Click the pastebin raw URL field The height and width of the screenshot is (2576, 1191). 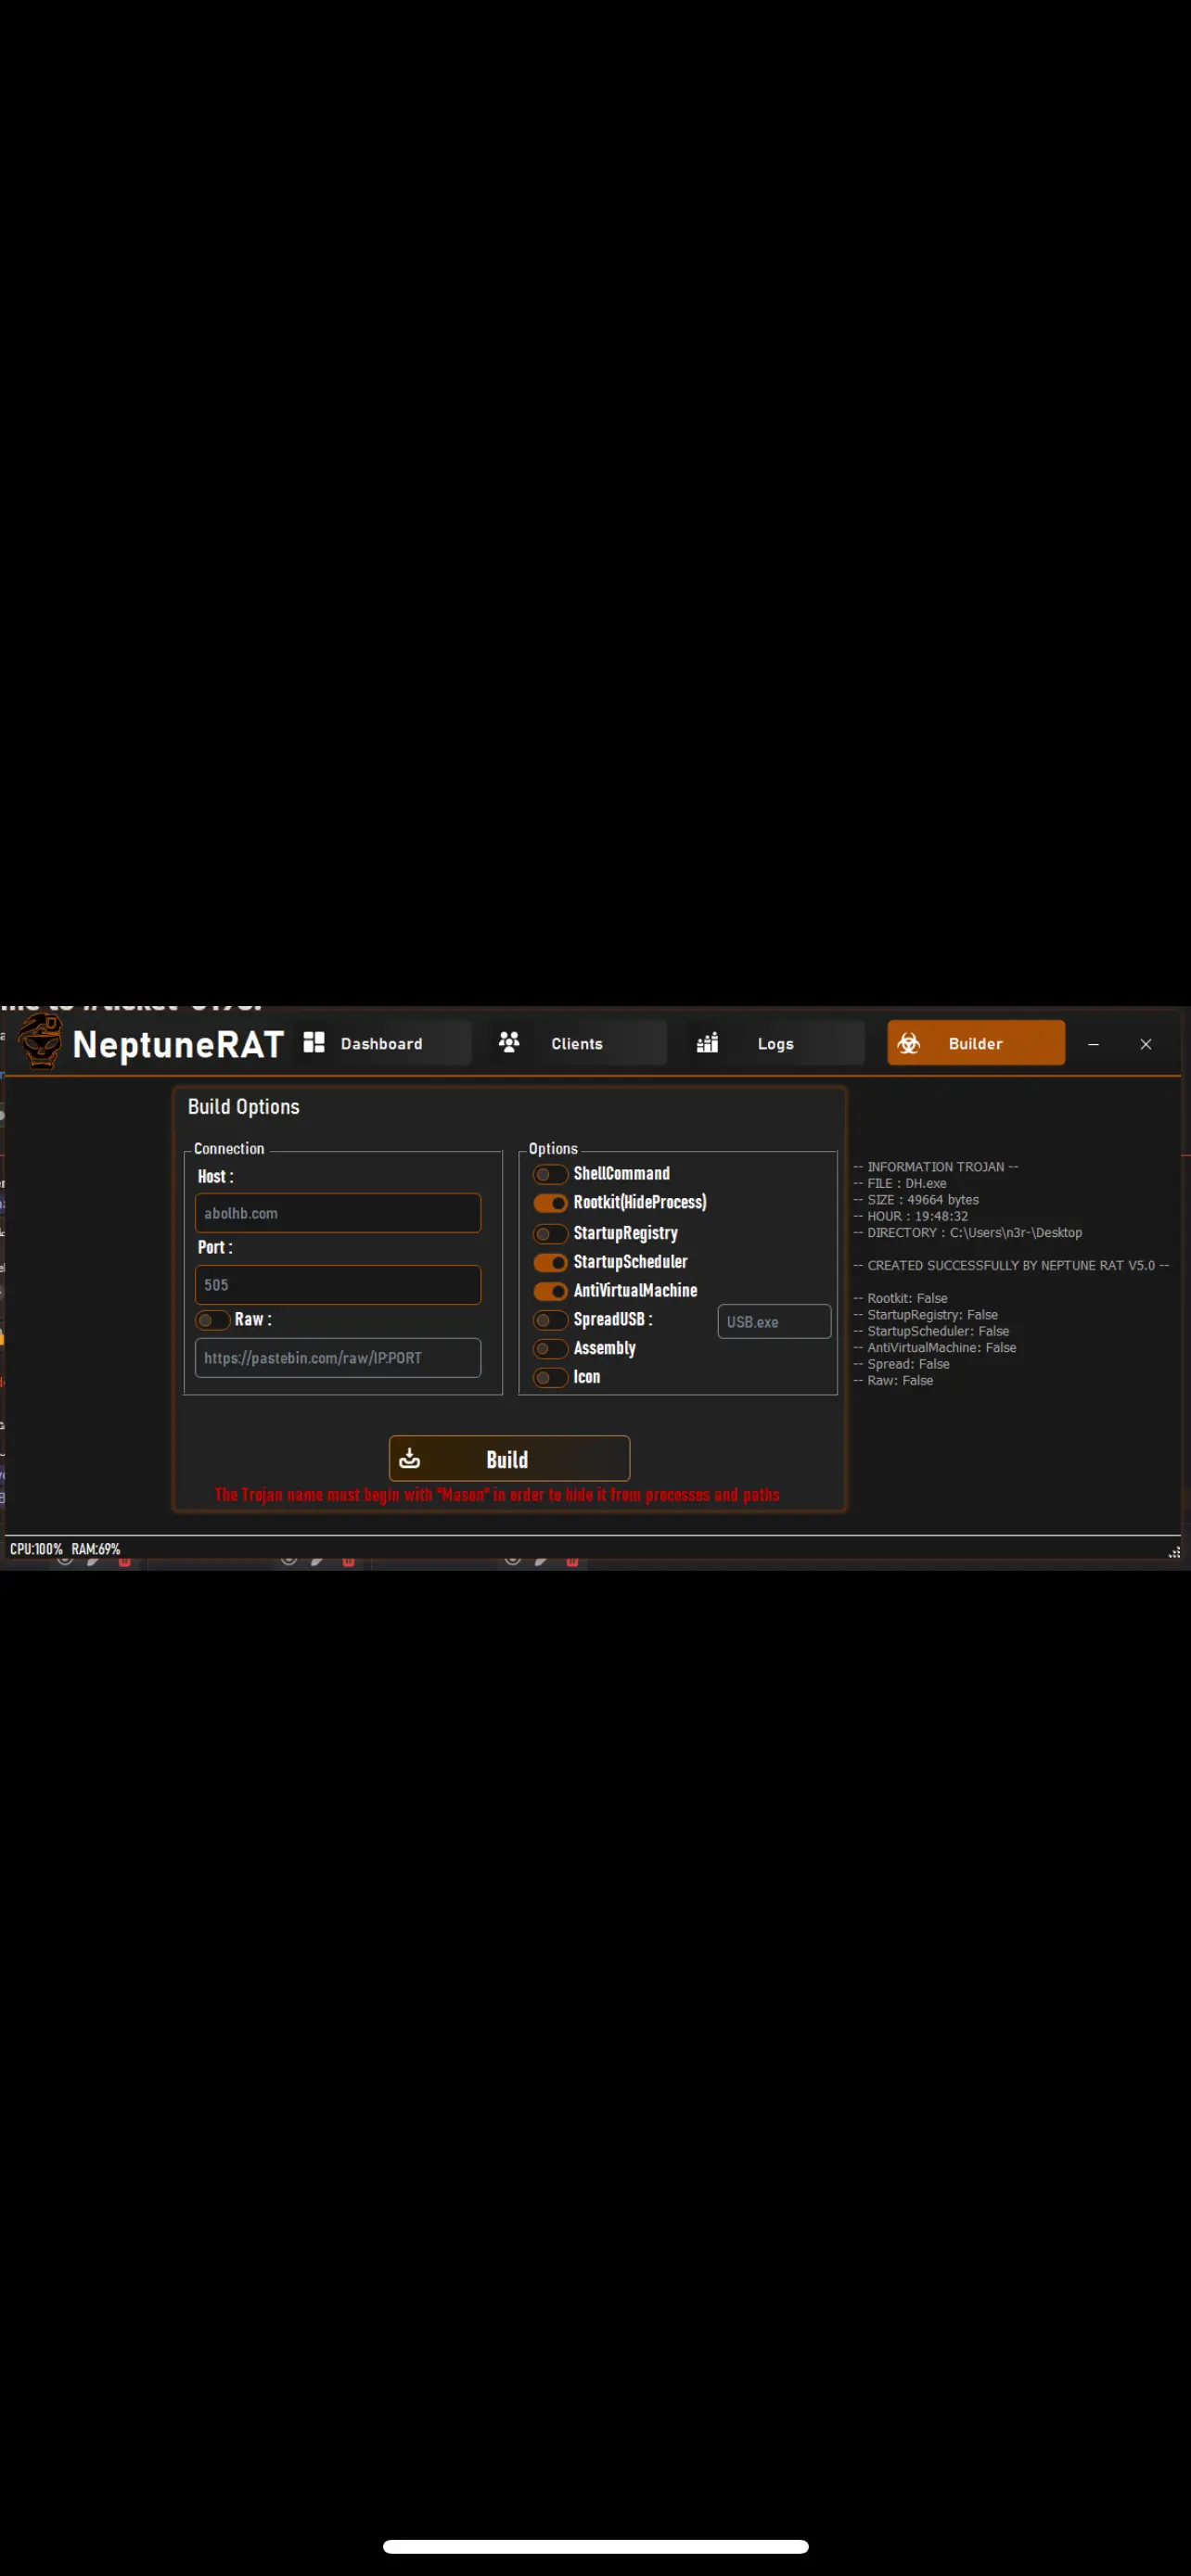click(x=338, y=1358)
